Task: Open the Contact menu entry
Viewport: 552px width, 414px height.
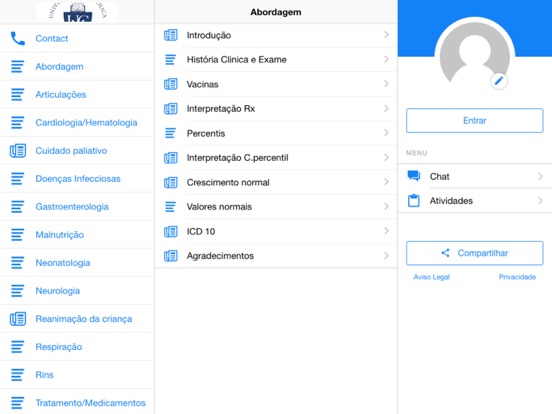Action: (77, 38)
